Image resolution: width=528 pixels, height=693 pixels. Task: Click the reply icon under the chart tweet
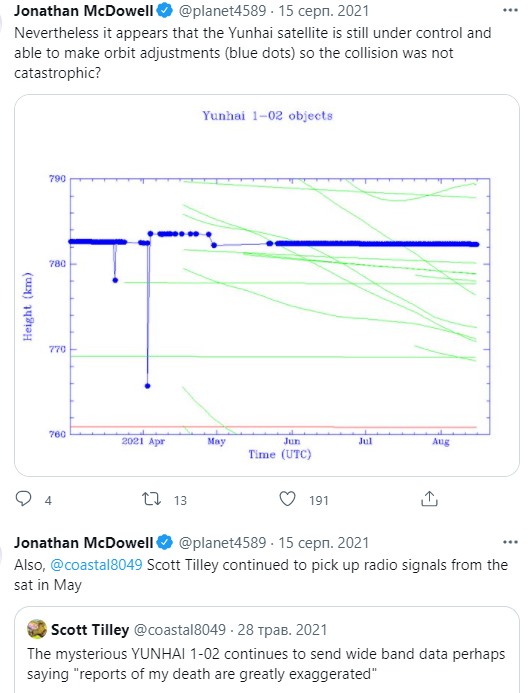(23, 499)
